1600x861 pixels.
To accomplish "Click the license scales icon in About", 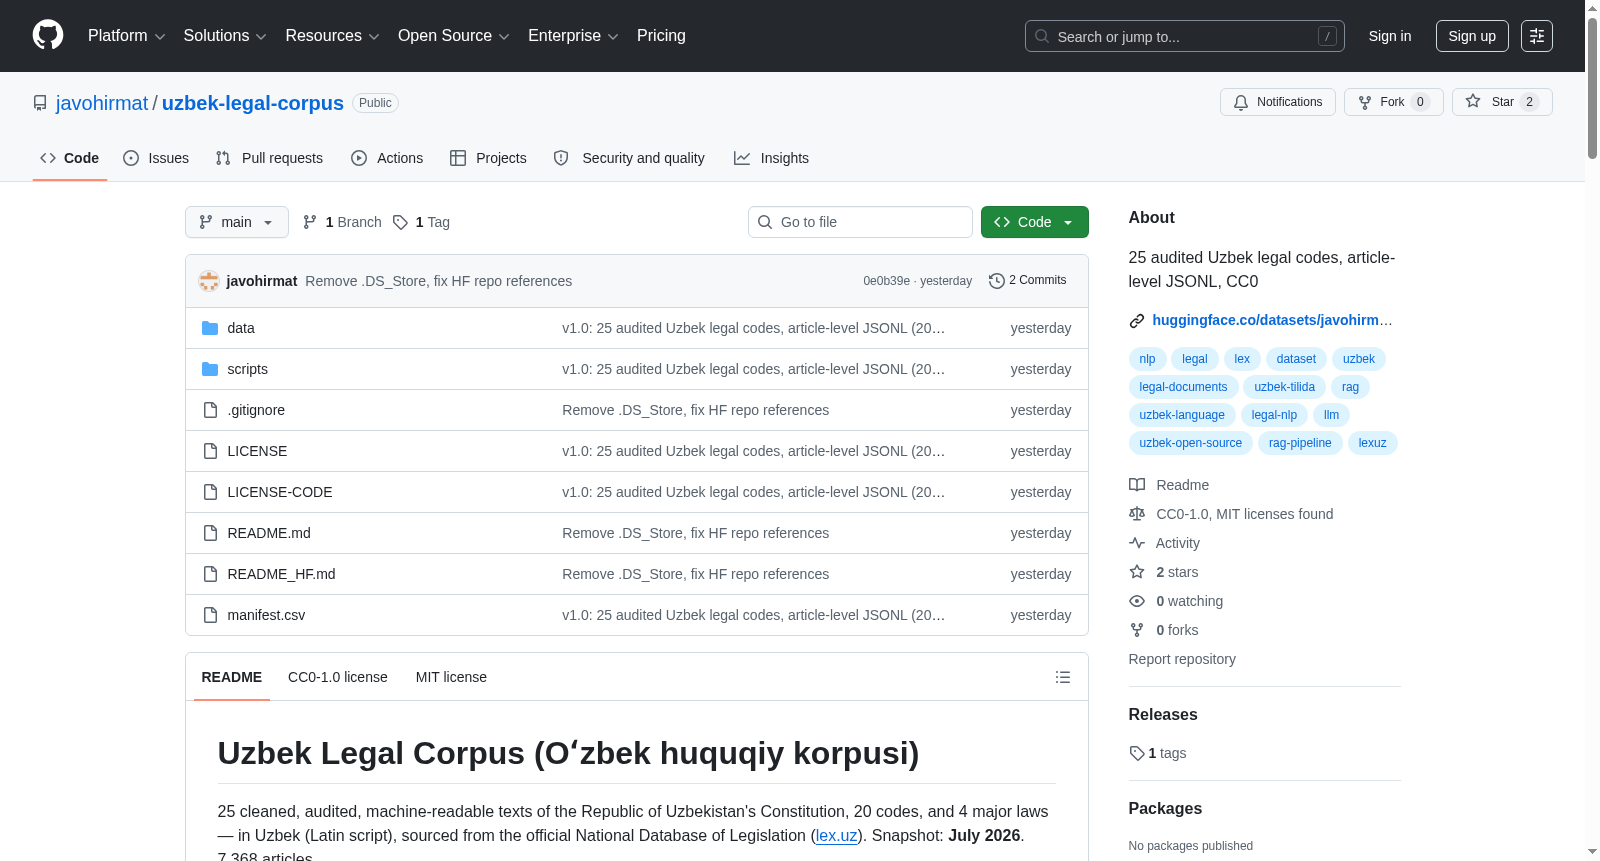I will pyautogui.click(x=1137, y=514).
